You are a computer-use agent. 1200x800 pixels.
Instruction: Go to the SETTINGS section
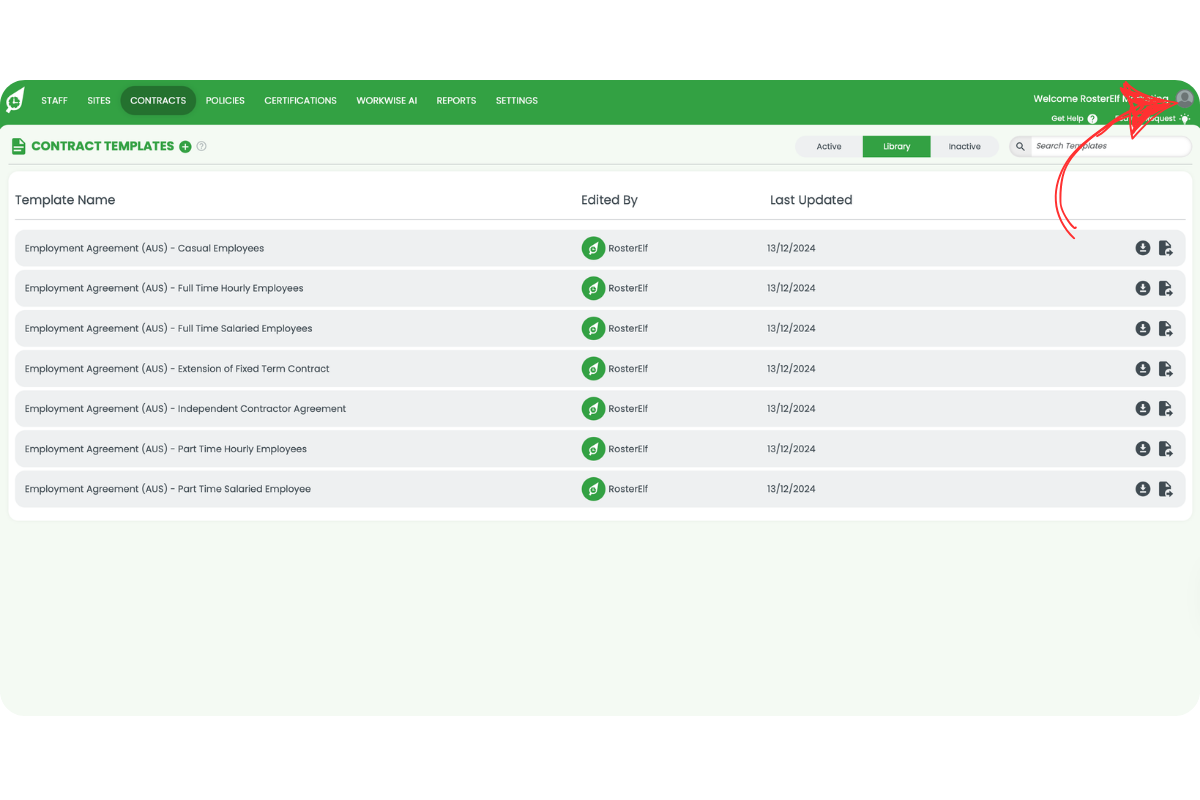click(517, 101)
